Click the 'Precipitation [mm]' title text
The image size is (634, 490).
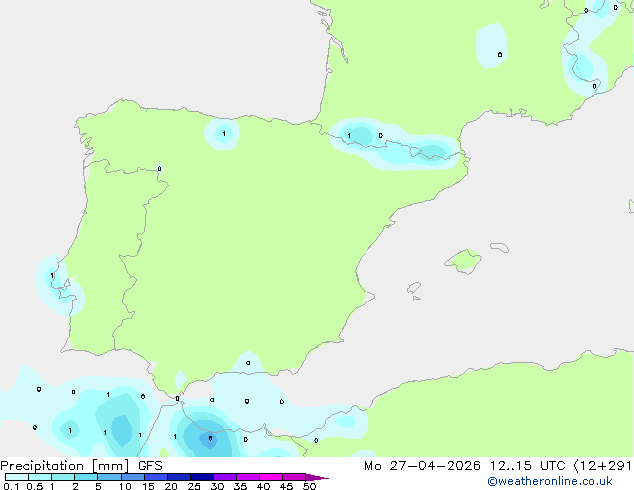(65, 466)
